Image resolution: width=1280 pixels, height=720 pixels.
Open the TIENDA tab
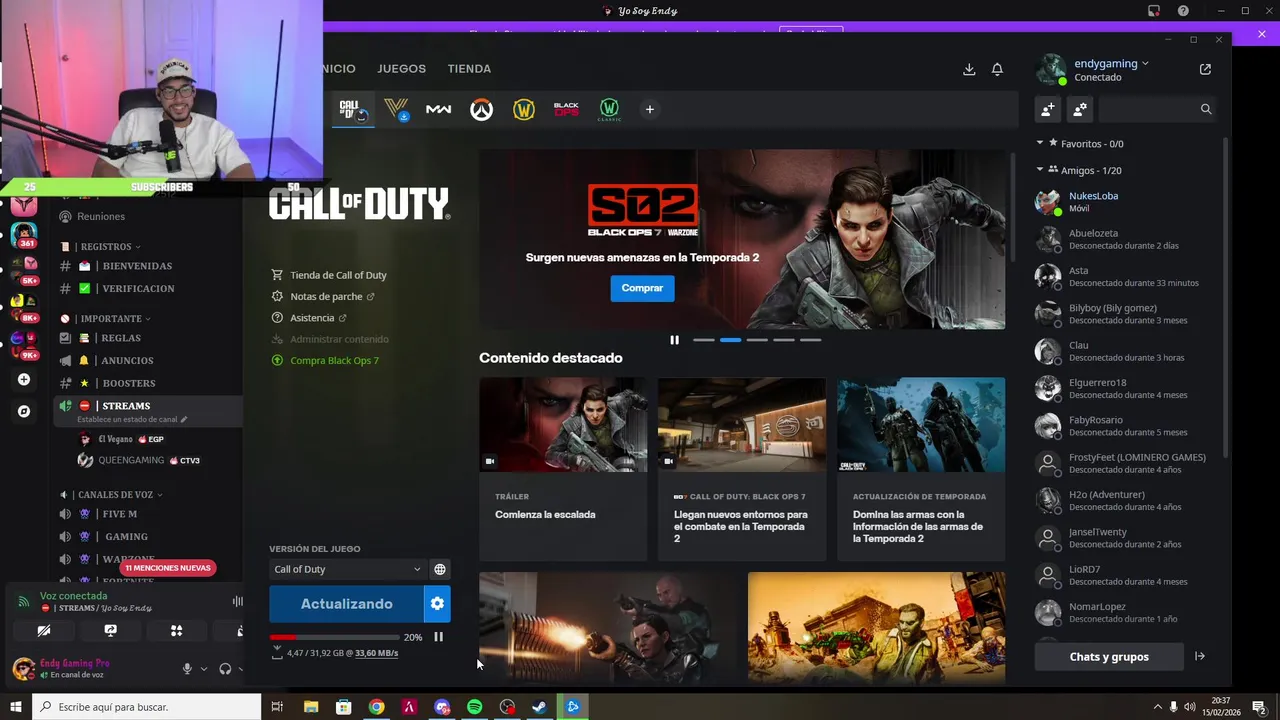point(469,69)
